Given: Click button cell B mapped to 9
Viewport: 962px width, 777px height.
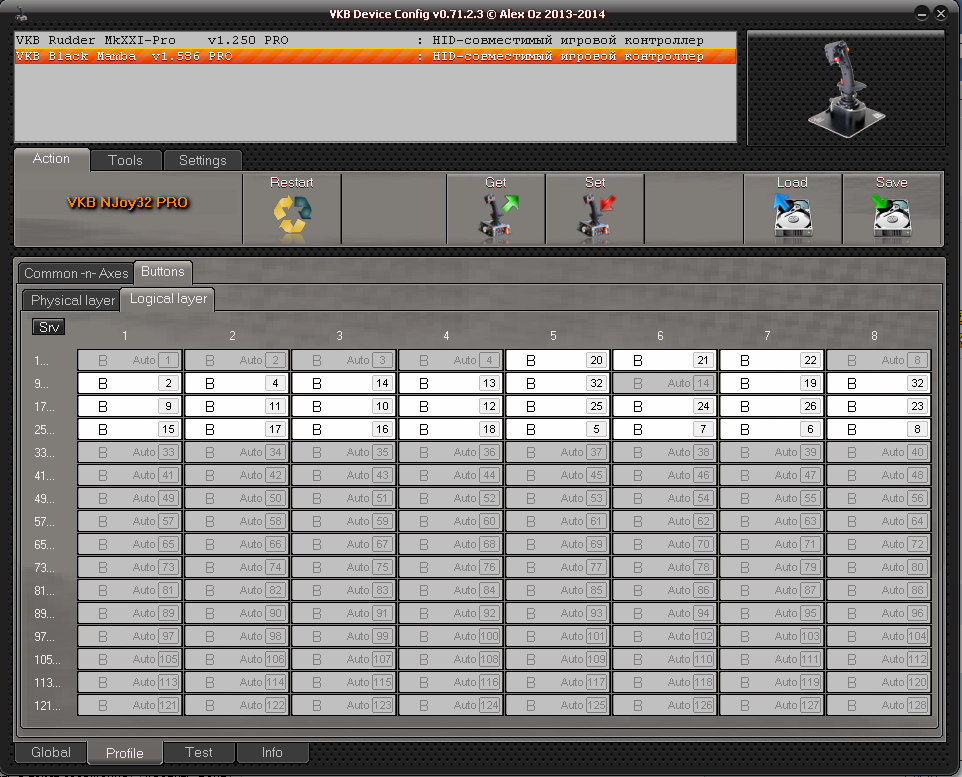Looking at the screenshot, I should click(x=129, y=406).
